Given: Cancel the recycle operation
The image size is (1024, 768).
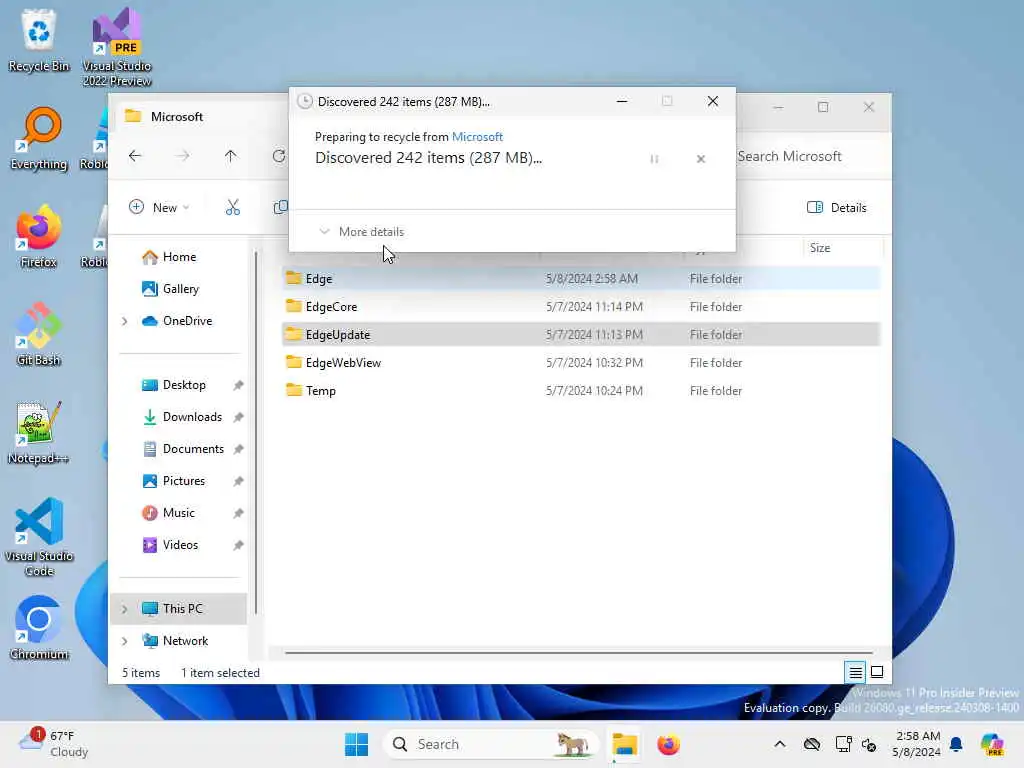Looking at the screenshot, I should pyautogui.click(x=701, y=159).
